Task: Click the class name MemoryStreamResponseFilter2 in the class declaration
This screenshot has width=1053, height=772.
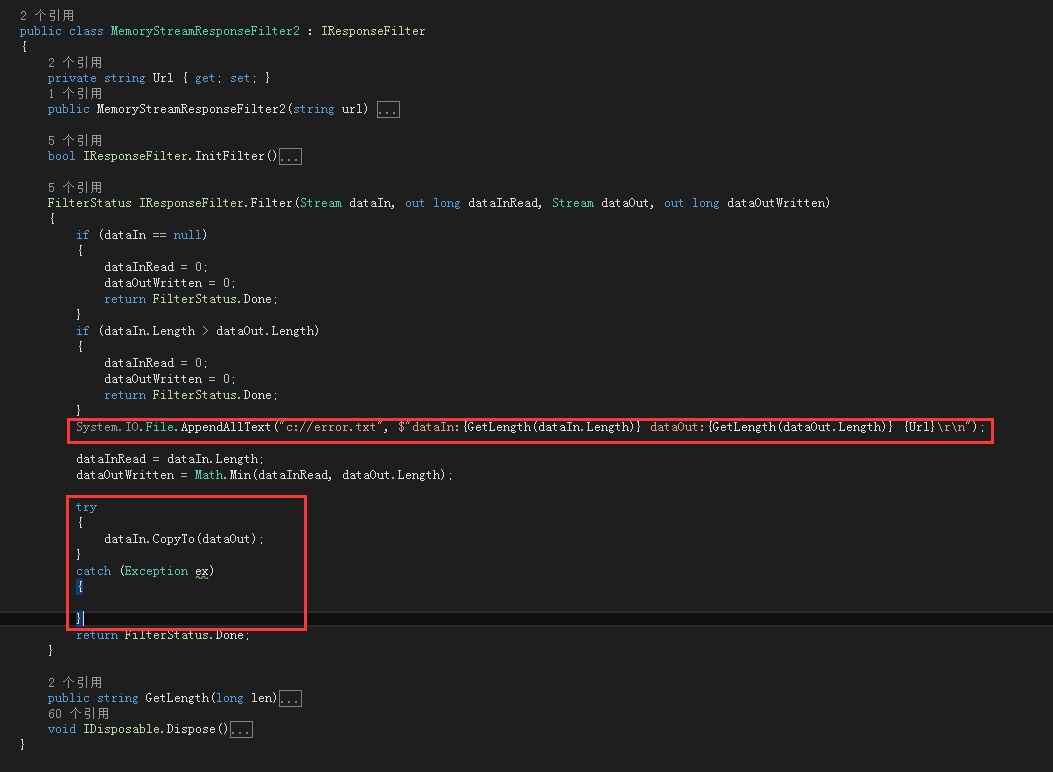Action: click(x=205, y=31)
